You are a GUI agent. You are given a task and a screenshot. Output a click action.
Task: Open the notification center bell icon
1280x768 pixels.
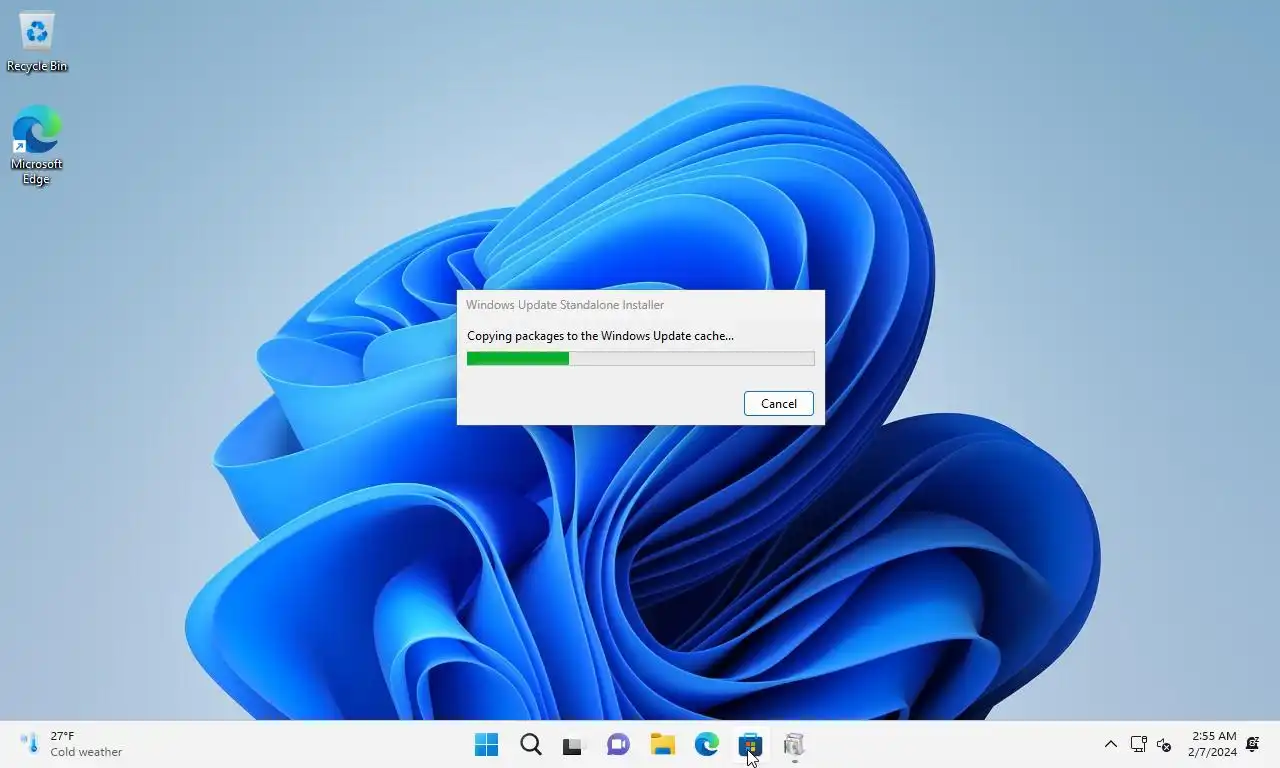coord(1253,744)
